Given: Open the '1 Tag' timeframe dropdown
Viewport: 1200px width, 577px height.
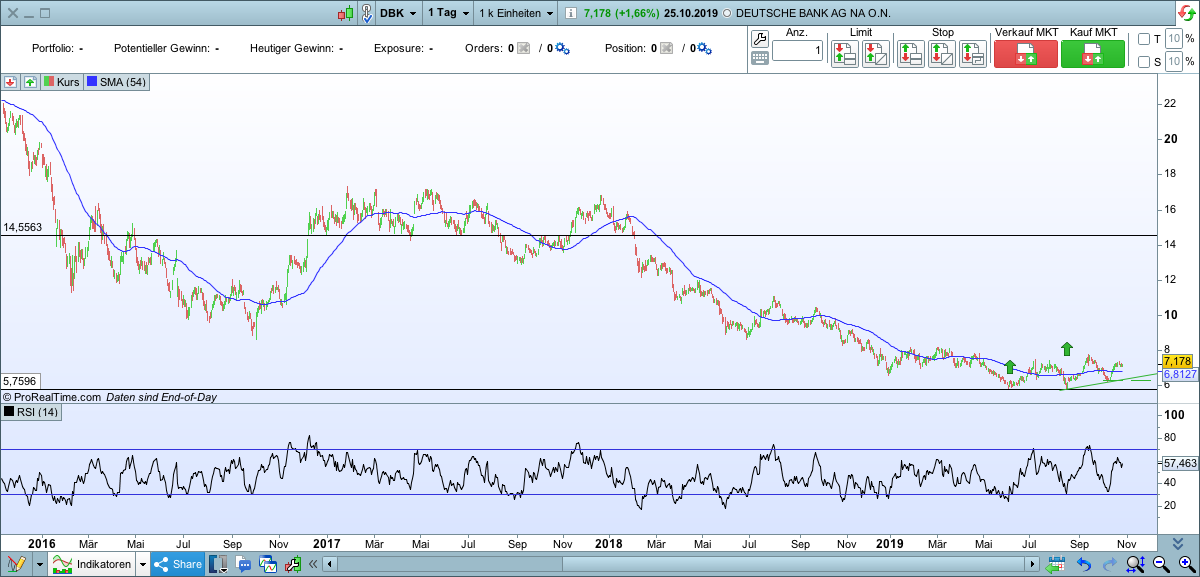Looking at the screenshot, I should 447,13.
